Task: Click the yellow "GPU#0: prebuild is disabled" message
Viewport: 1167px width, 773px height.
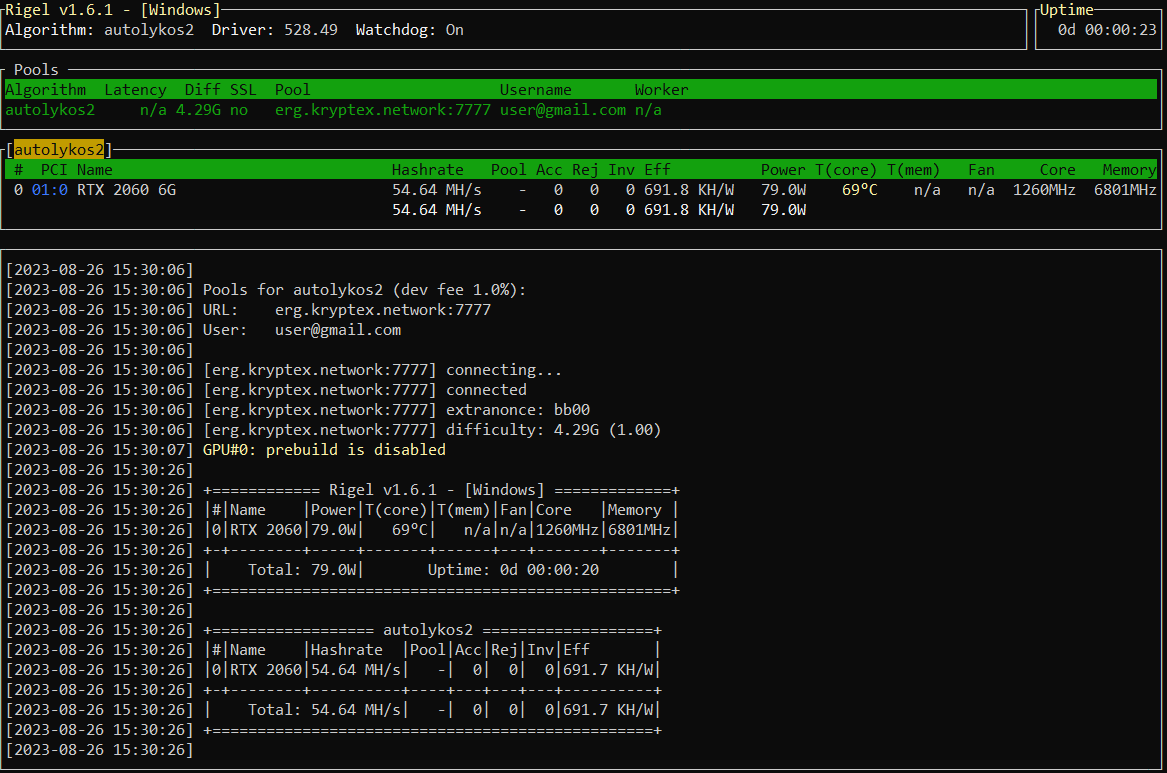Action: pyautogui.click(x=324, y=450)
